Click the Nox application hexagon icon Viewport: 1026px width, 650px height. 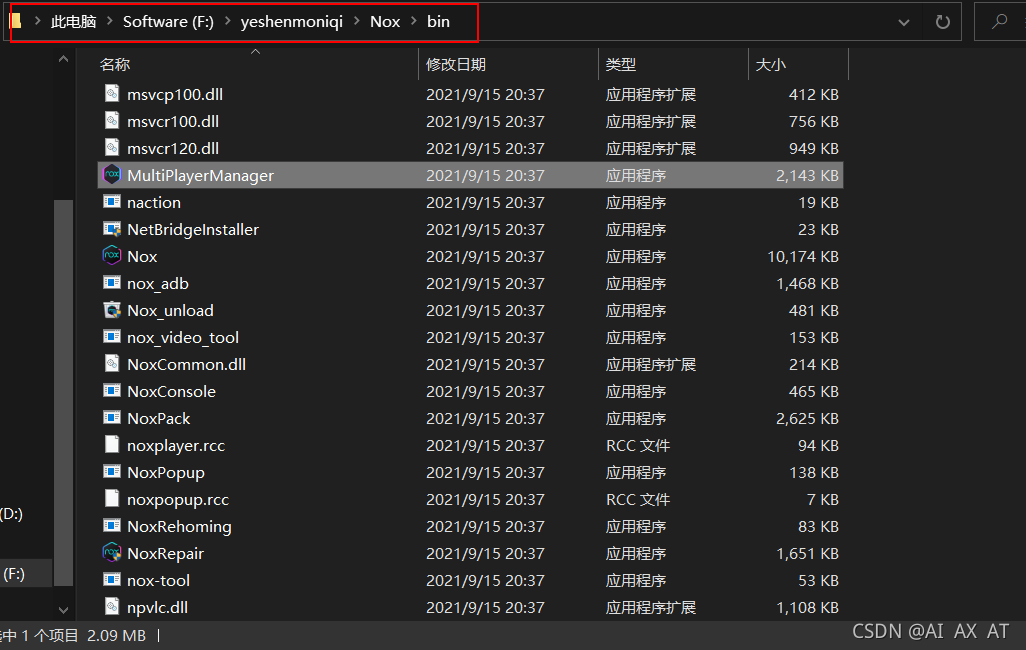click(x=112, y=255)
